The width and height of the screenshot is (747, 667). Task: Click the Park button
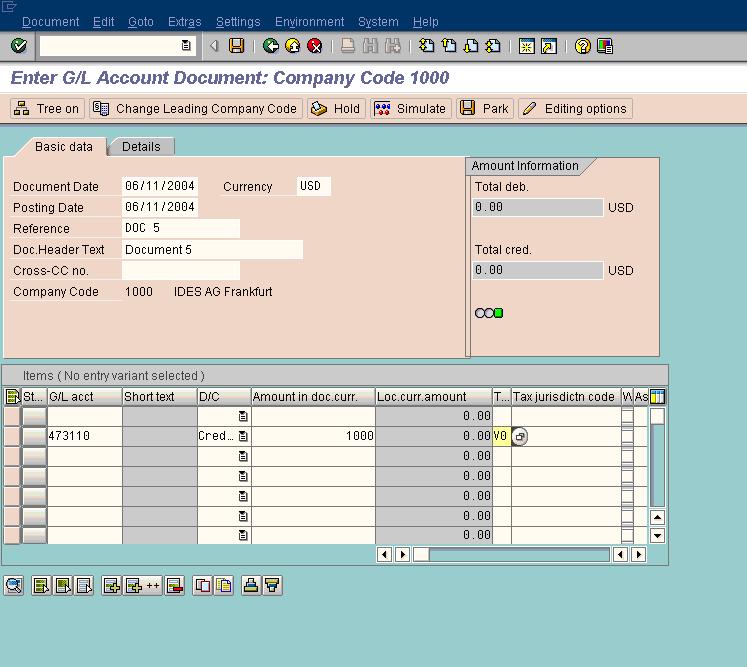coord(484,109)
